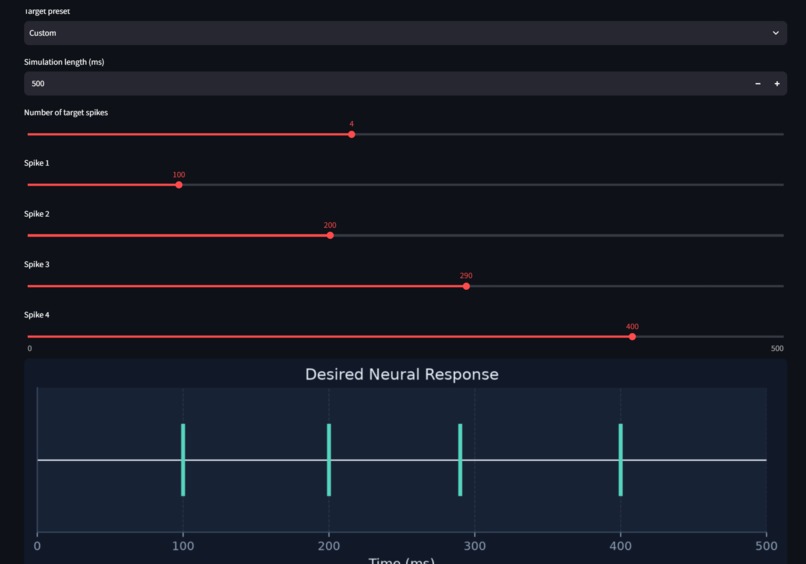Click the Number of target spikes slider handle
Image resolution: width=806 pixels, height=564 pixels.
click(352, 134)
